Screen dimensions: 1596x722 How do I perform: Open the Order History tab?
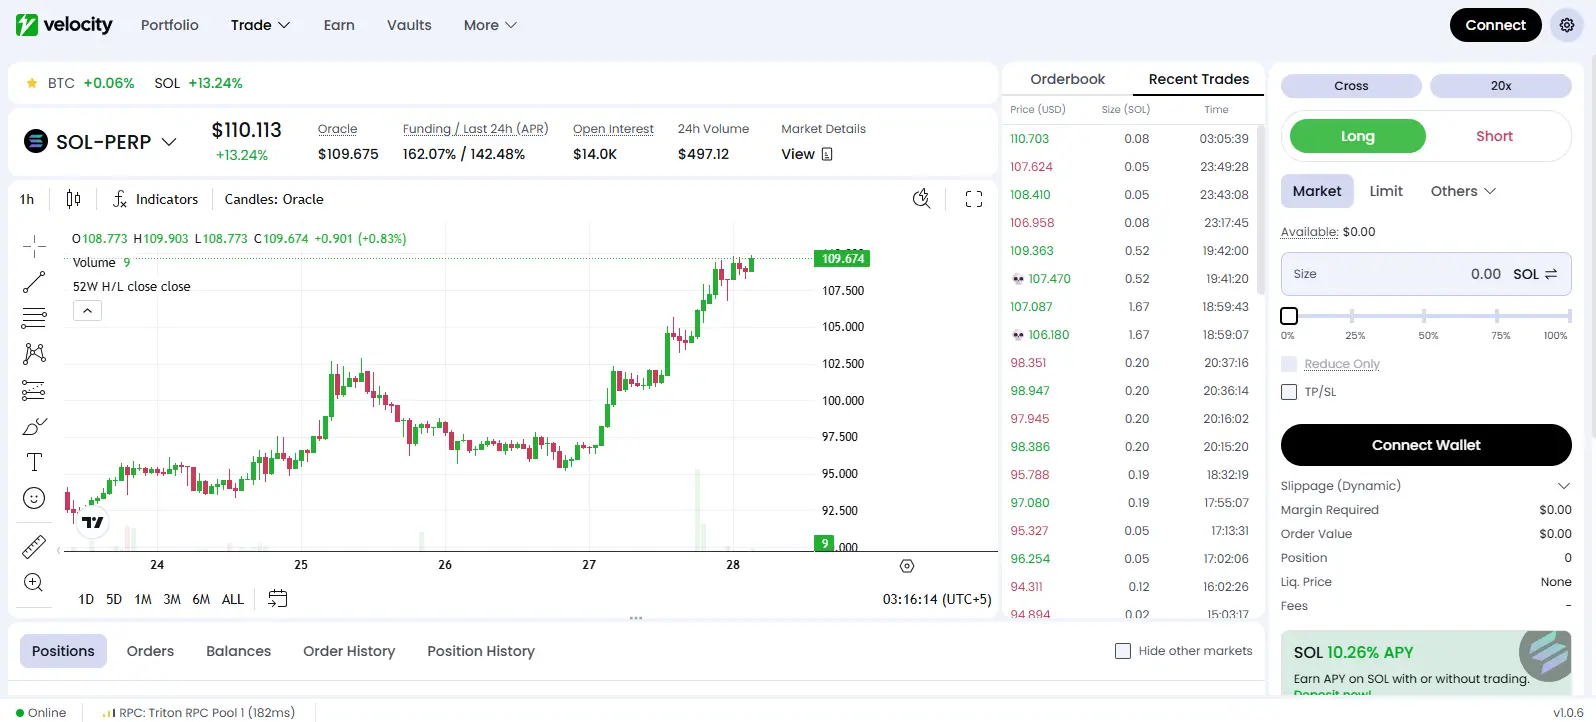point(349,651)
